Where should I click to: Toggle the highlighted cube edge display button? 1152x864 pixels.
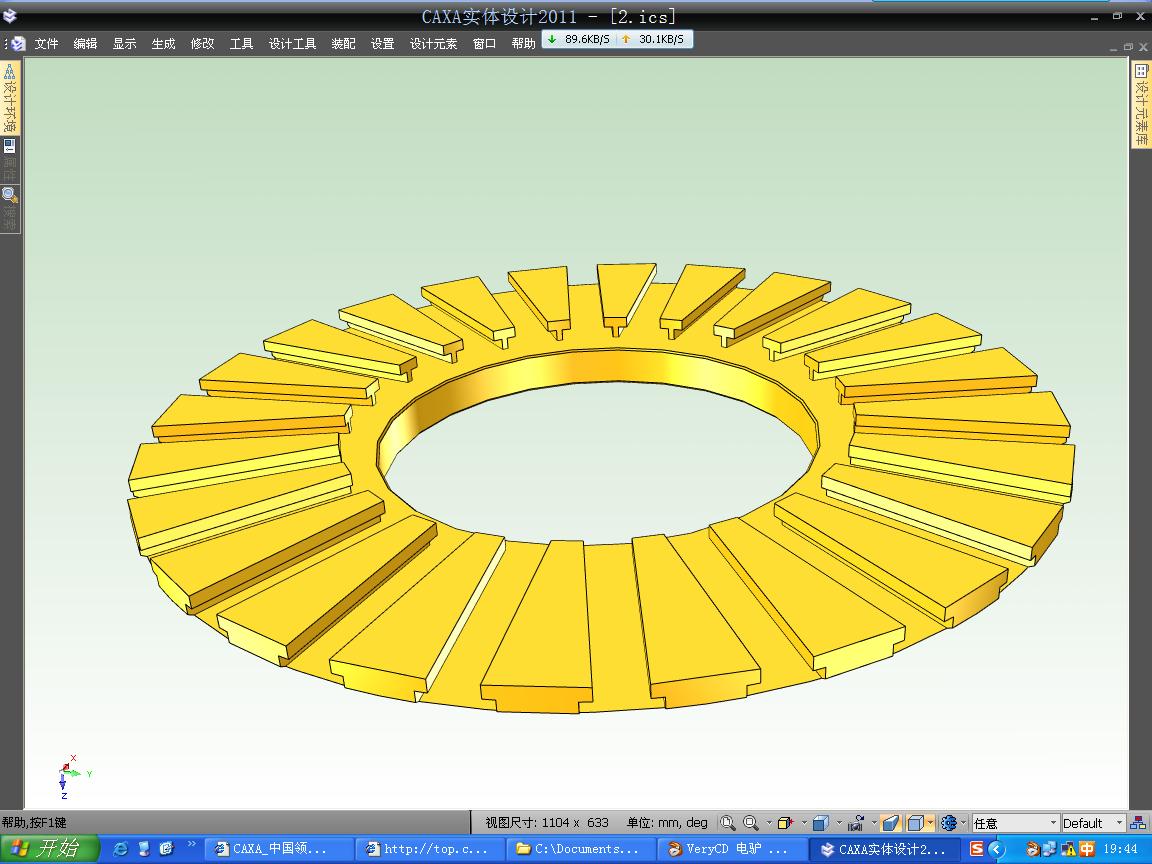pos(915,823)
